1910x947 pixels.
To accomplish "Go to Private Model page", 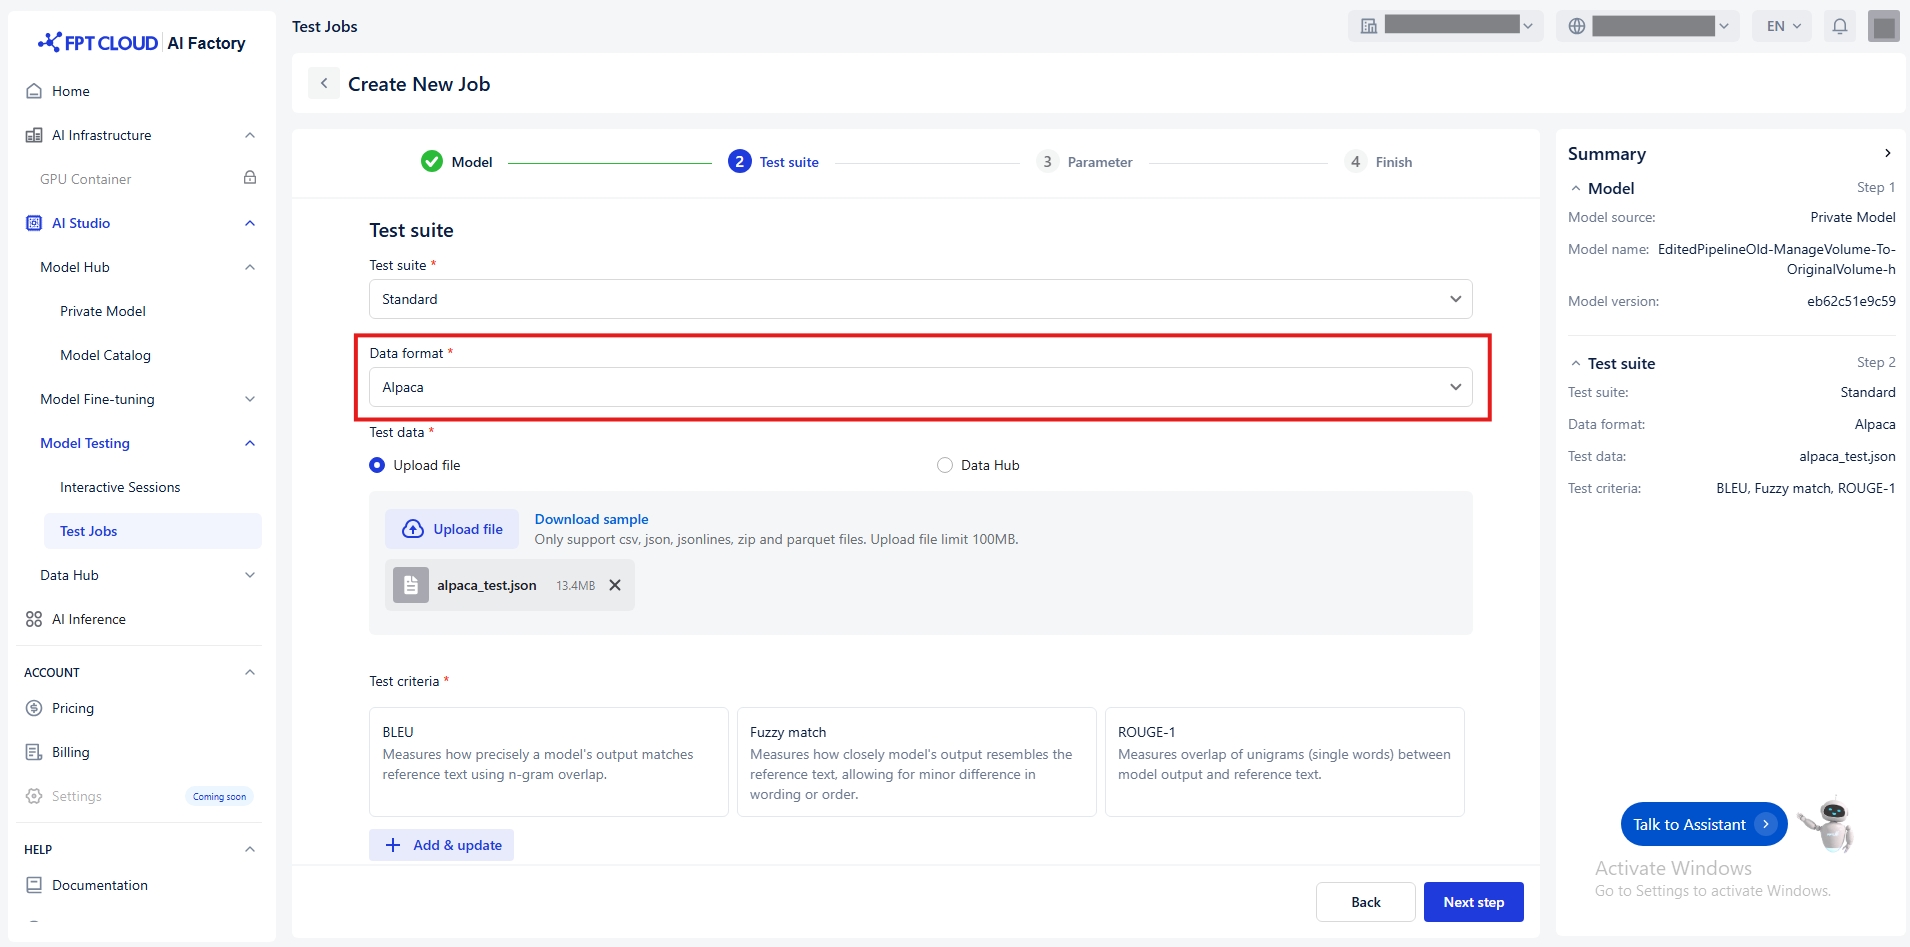I will tap(103, 311).
